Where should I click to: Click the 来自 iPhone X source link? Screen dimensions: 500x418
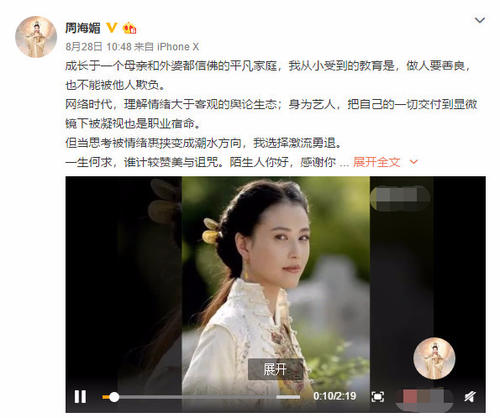click(166, 47)
